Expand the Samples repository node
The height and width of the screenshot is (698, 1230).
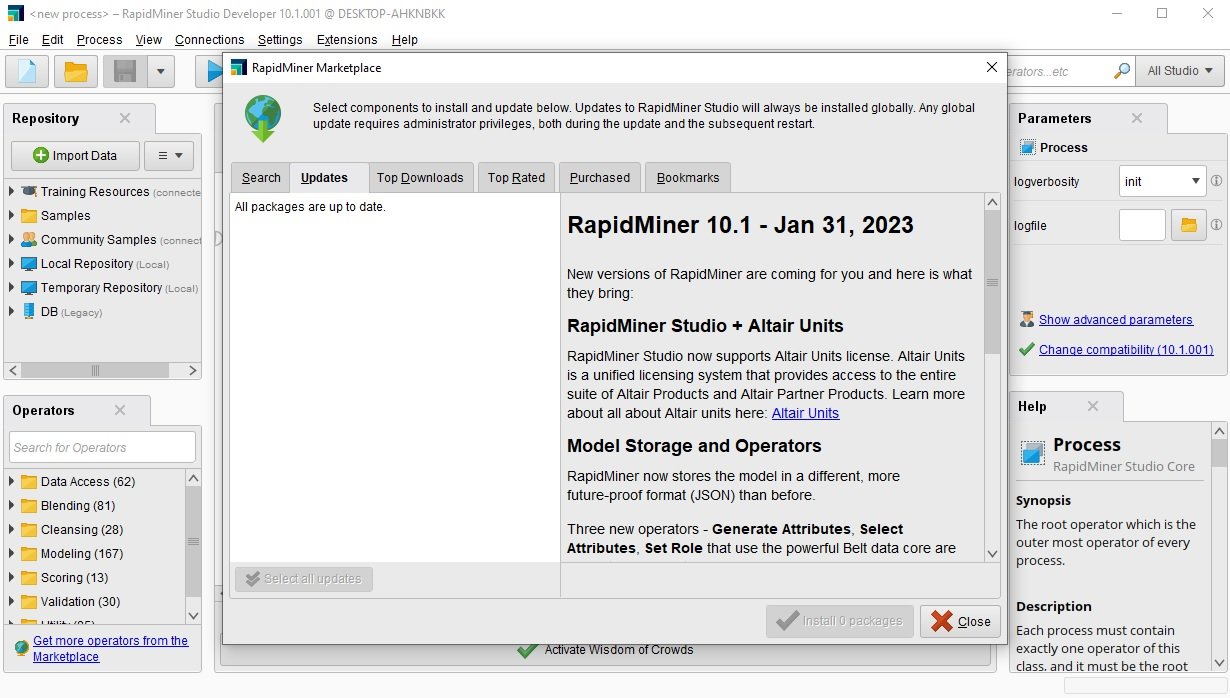(x=11, y=215)
